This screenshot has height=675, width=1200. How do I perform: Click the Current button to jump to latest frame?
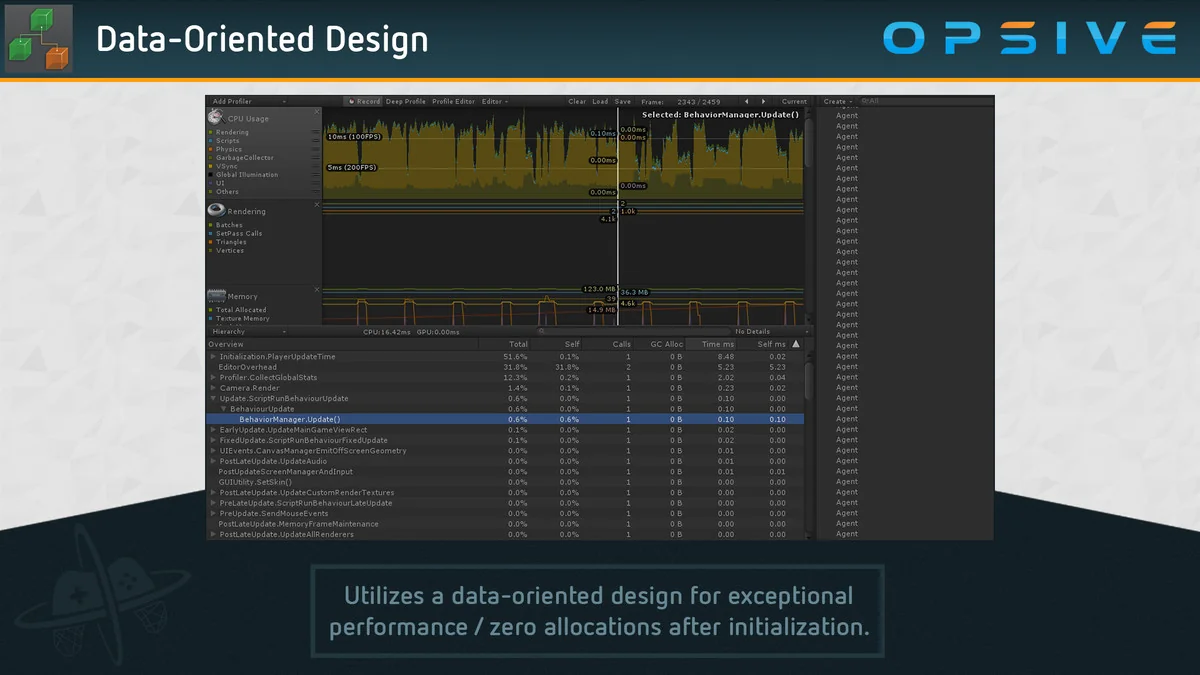793,101
